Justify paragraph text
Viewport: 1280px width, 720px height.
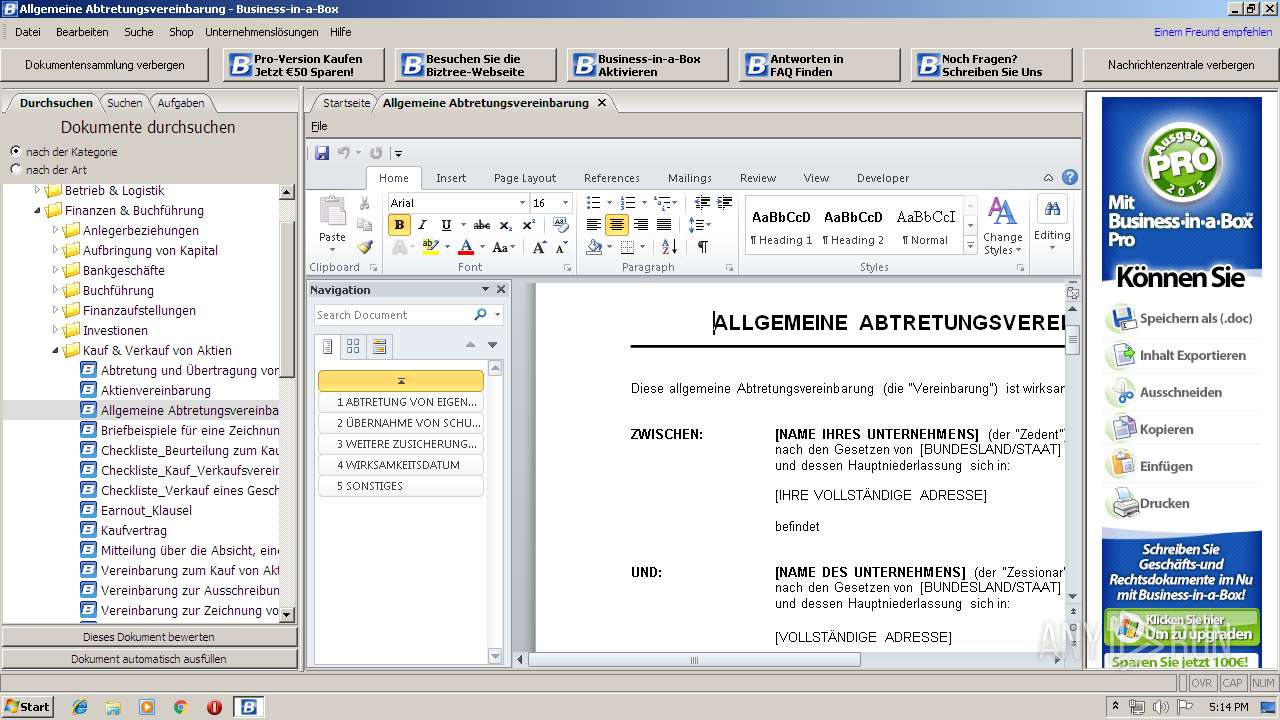coord(663,225)
